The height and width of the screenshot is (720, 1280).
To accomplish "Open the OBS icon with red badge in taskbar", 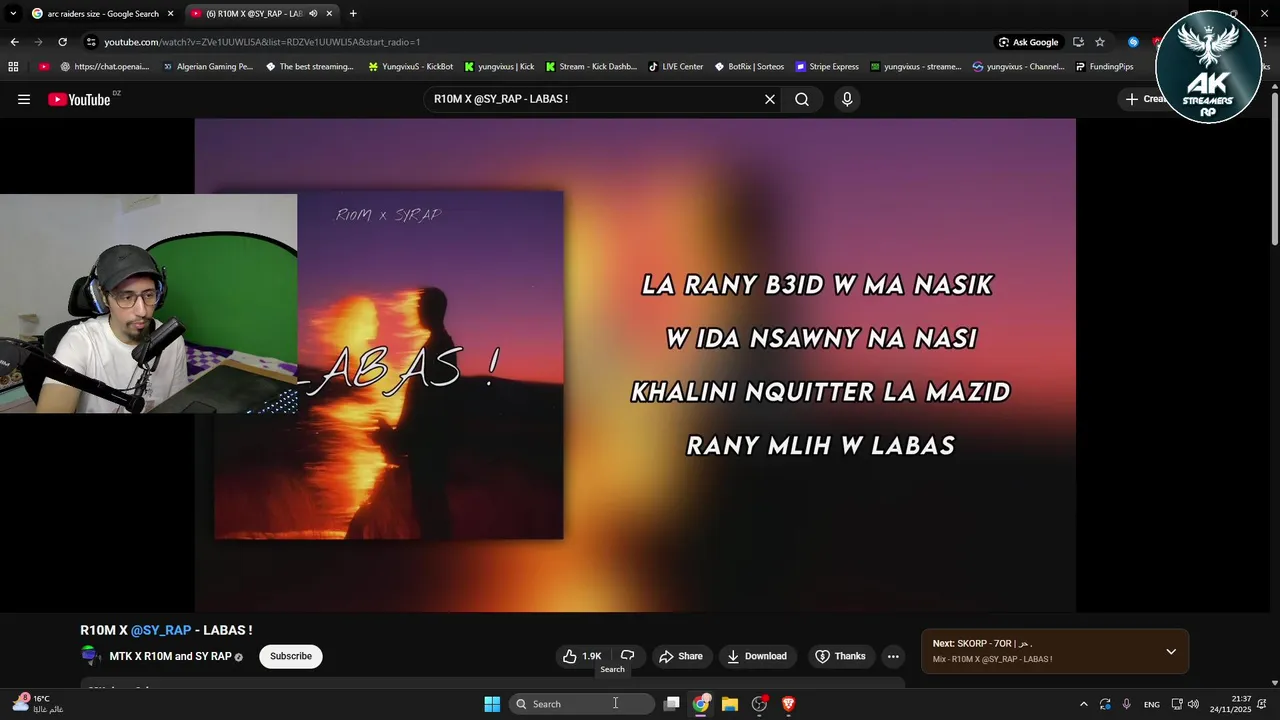I will click(x=759, y=704).
